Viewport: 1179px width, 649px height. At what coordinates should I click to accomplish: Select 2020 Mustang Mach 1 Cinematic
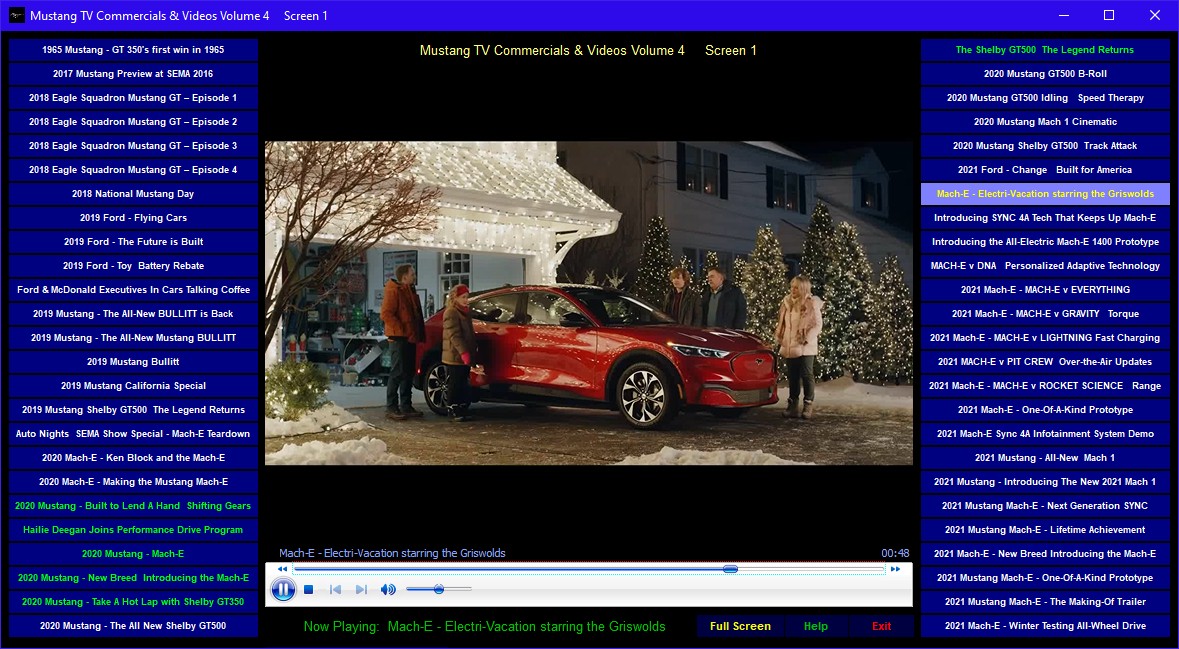tap(1045, 122)
